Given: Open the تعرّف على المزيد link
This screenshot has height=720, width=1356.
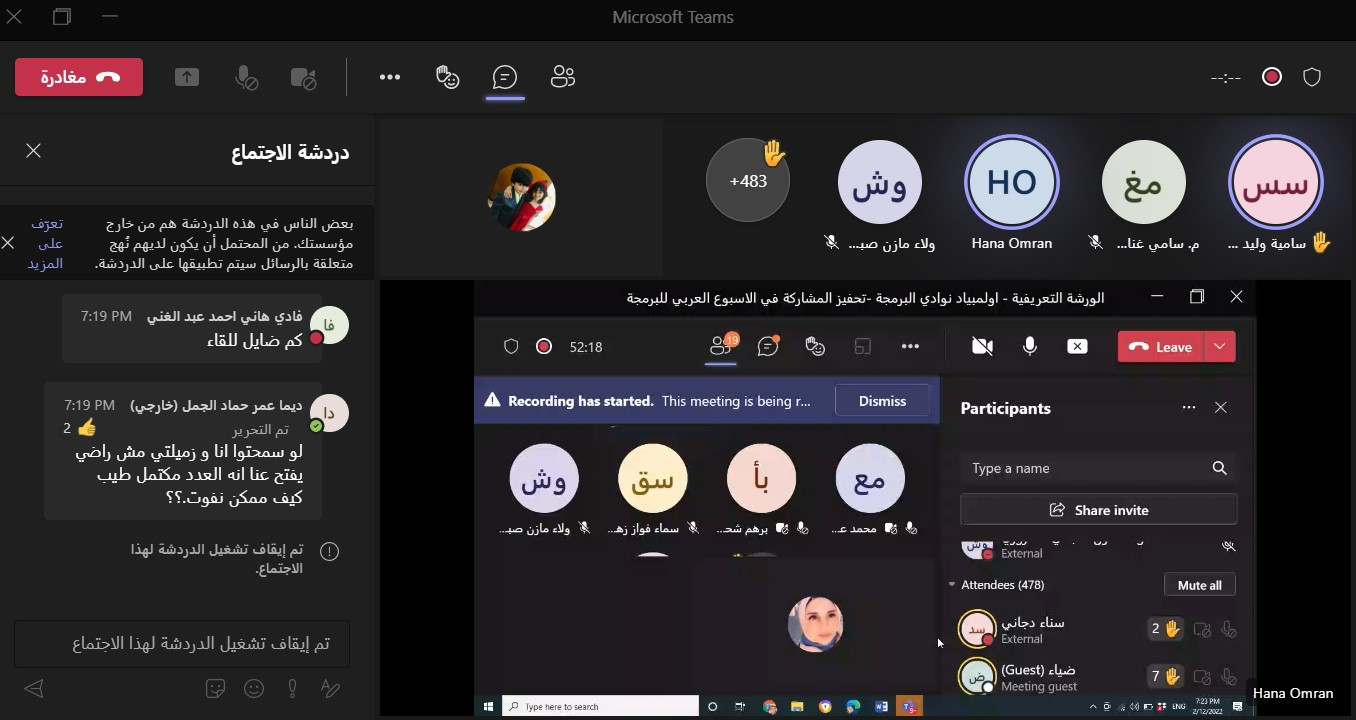Looking at the screenshot, I should (x=47, y=243).
